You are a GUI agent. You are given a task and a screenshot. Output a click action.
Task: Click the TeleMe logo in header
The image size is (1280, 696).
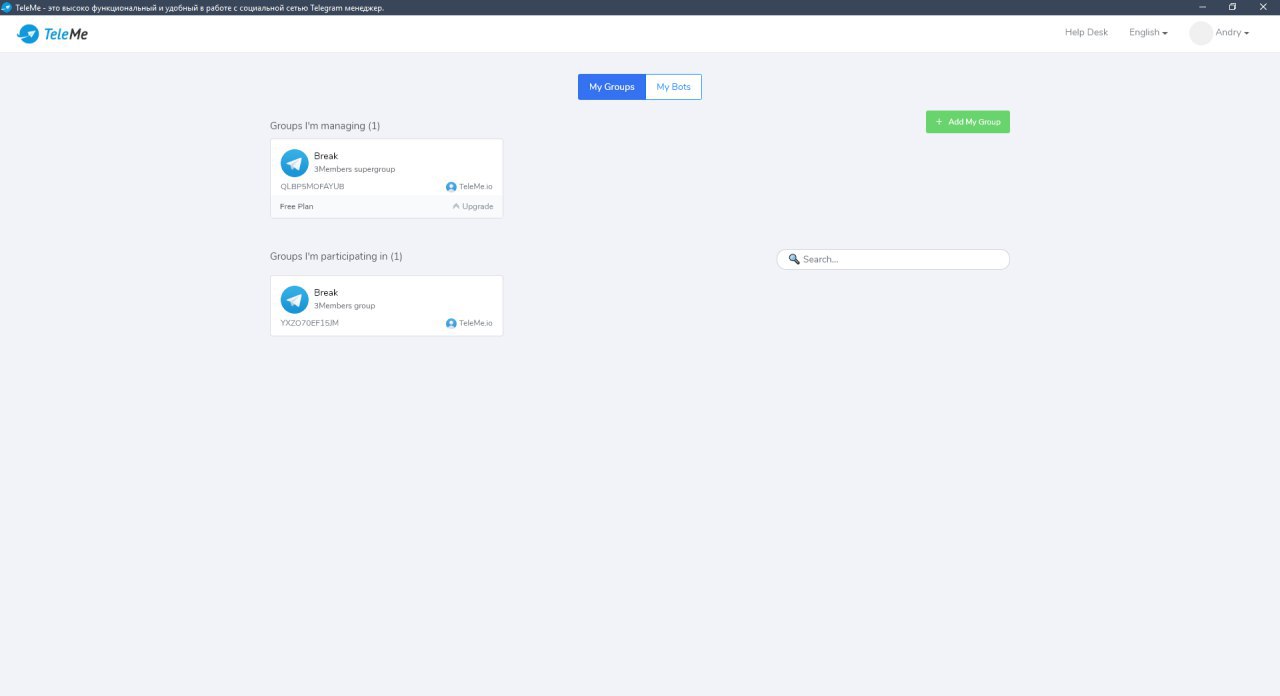[x=53, y=34]
